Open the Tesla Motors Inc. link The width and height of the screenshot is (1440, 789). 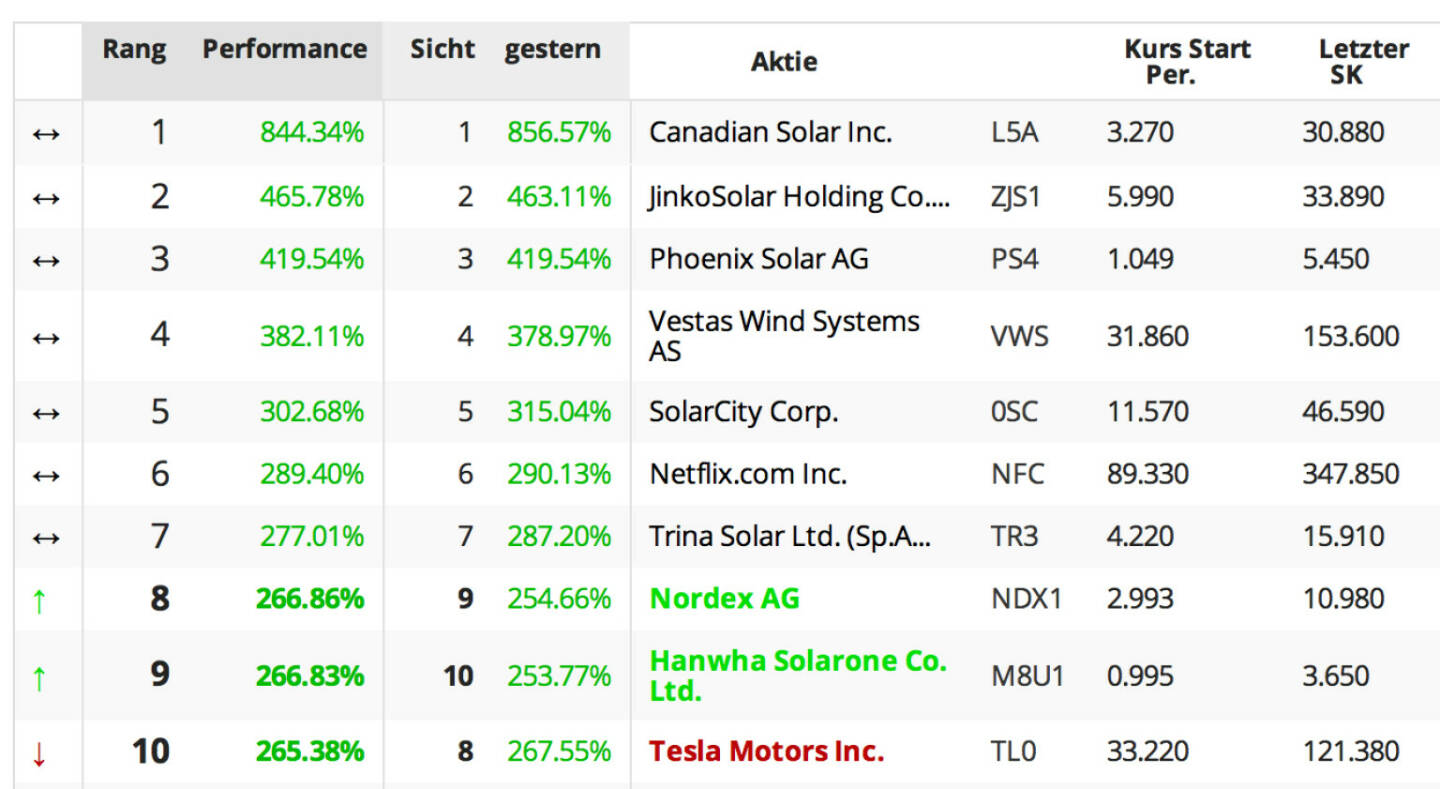(767, 751)
